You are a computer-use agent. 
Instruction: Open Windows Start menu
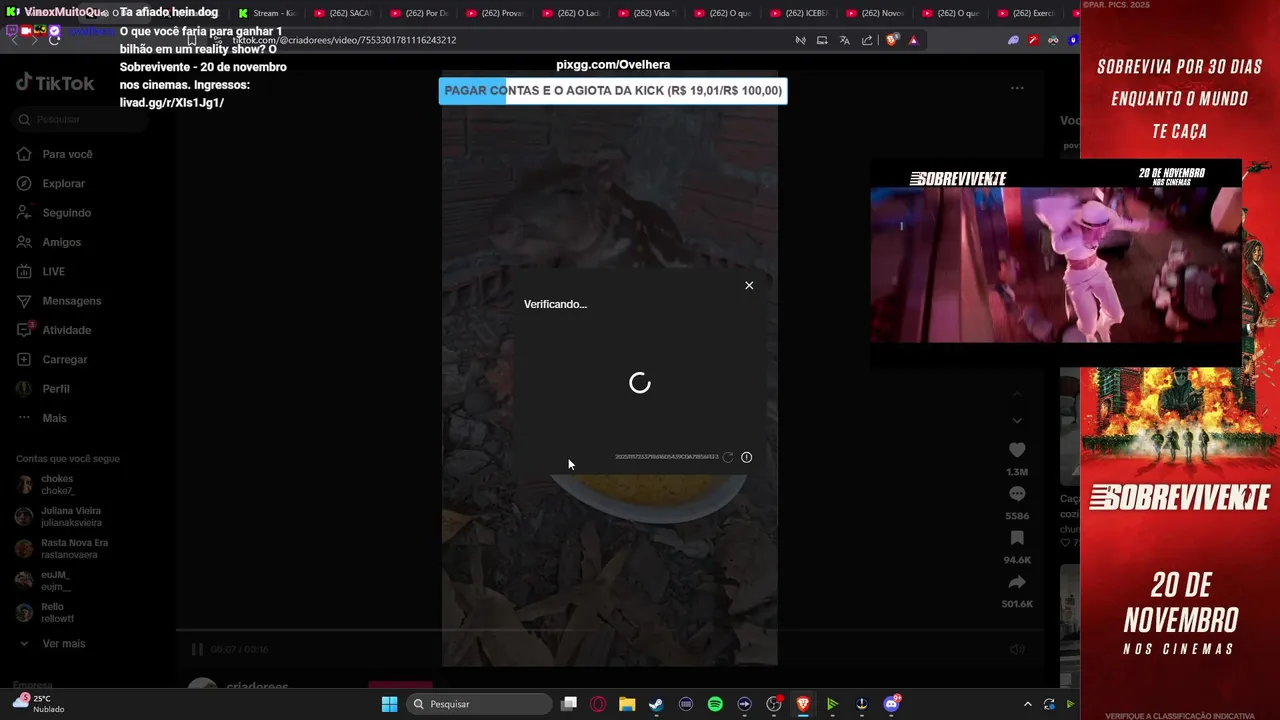tap(389, 704)
